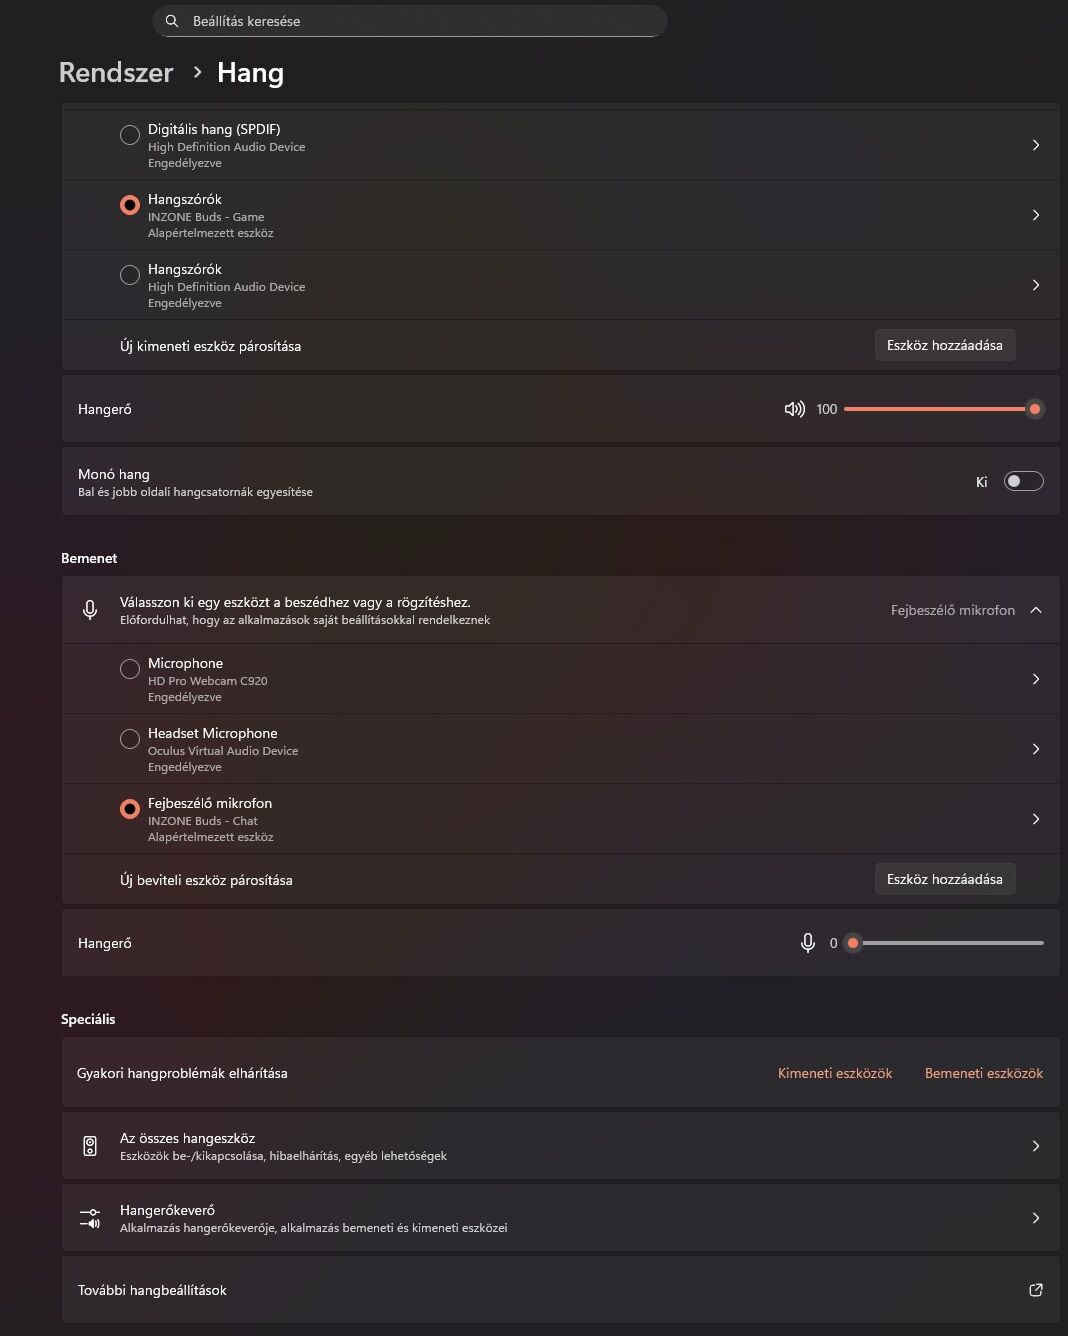
Task: Click the microphone input volume slider
Action: click(x=948, y=943)
